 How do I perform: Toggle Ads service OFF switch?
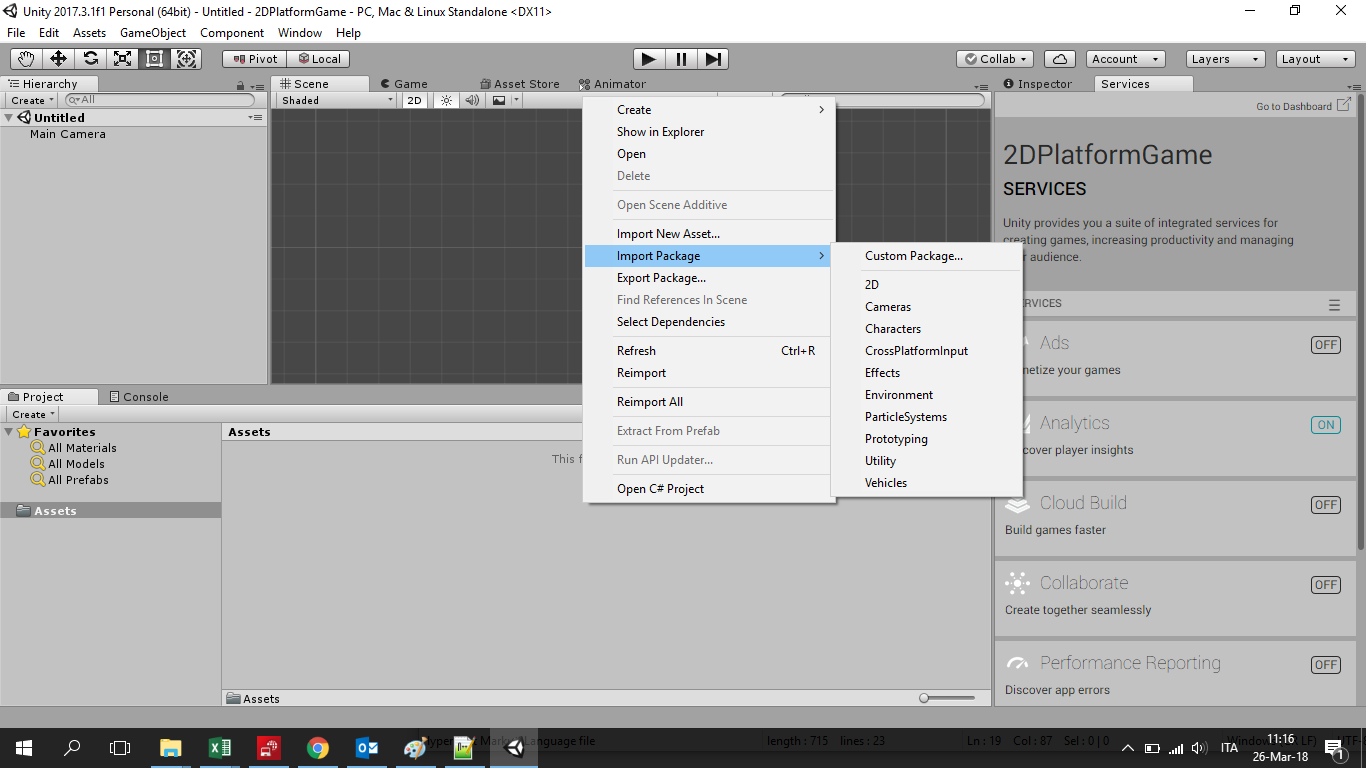pos(1325,345)
